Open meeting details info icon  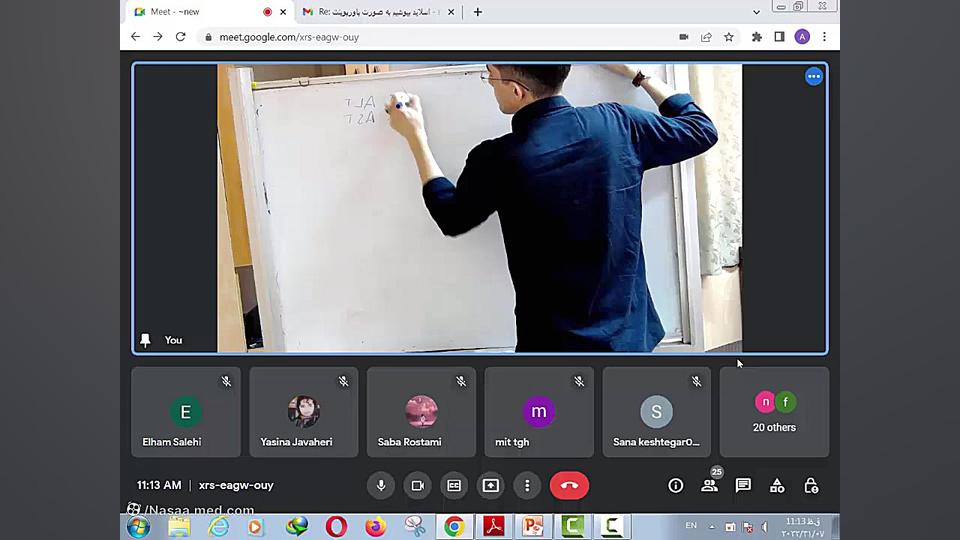click(x=675, y=486)
